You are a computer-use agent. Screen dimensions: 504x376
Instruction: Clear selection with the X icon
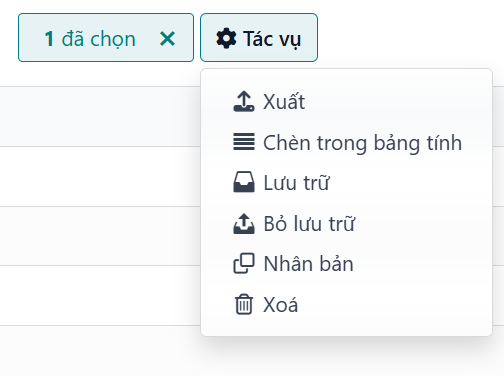click(167, 38)
